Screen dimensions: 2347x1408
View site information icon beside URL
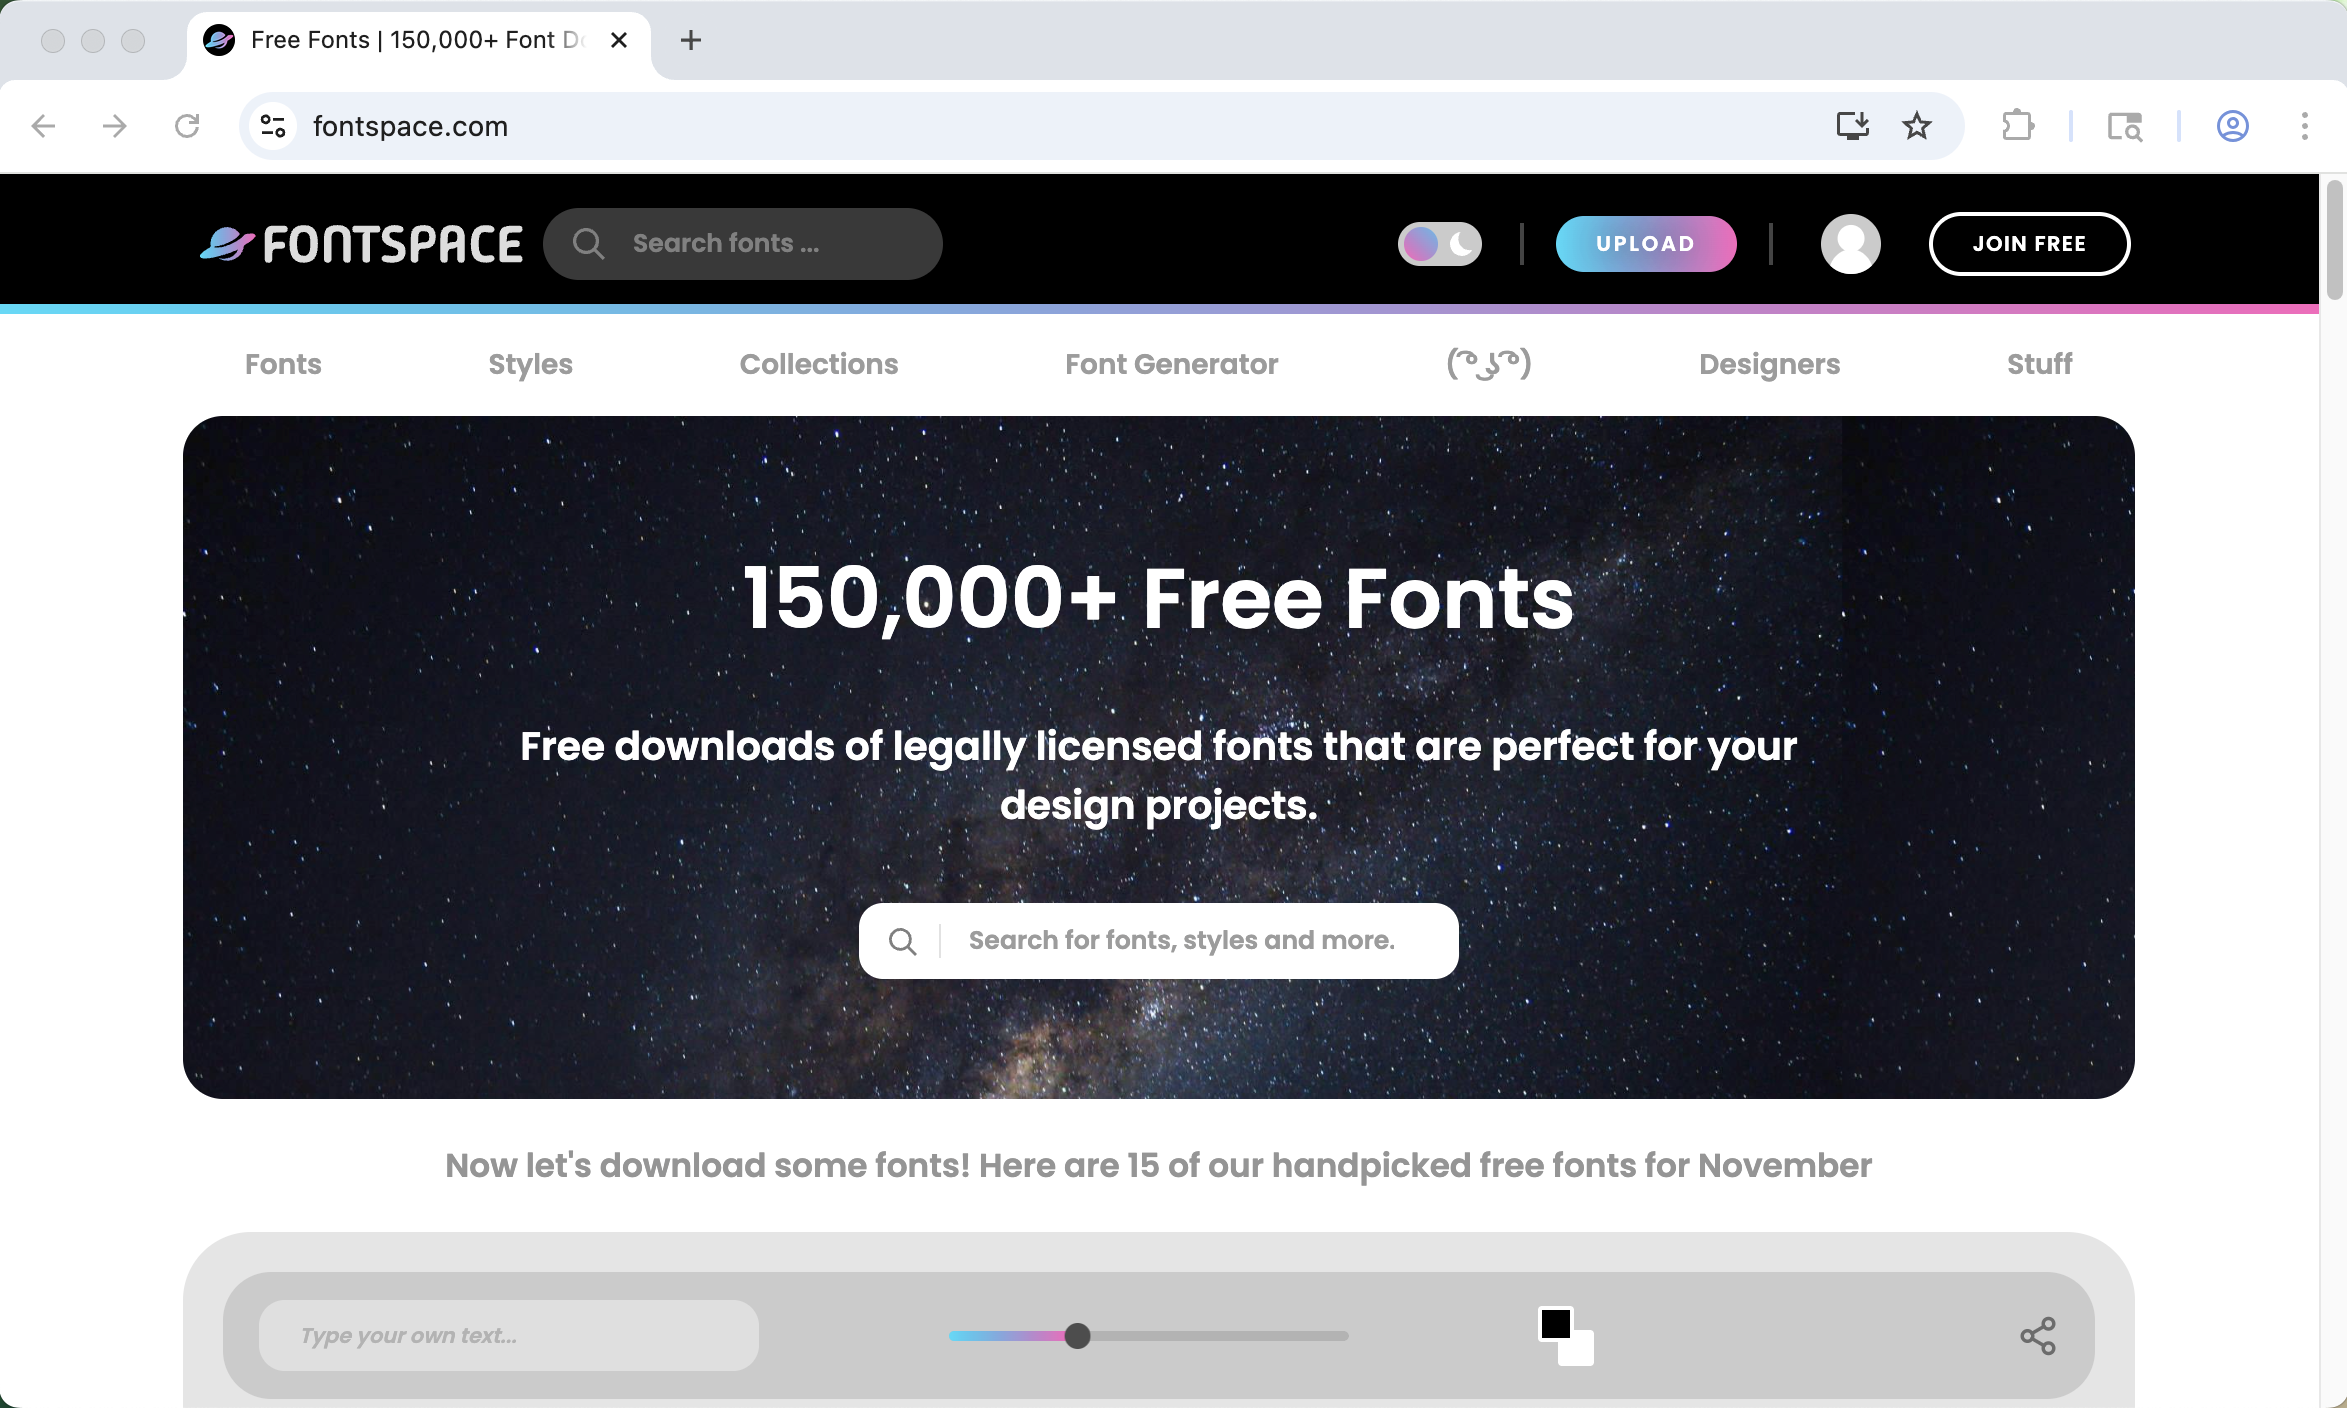(273, 126)
